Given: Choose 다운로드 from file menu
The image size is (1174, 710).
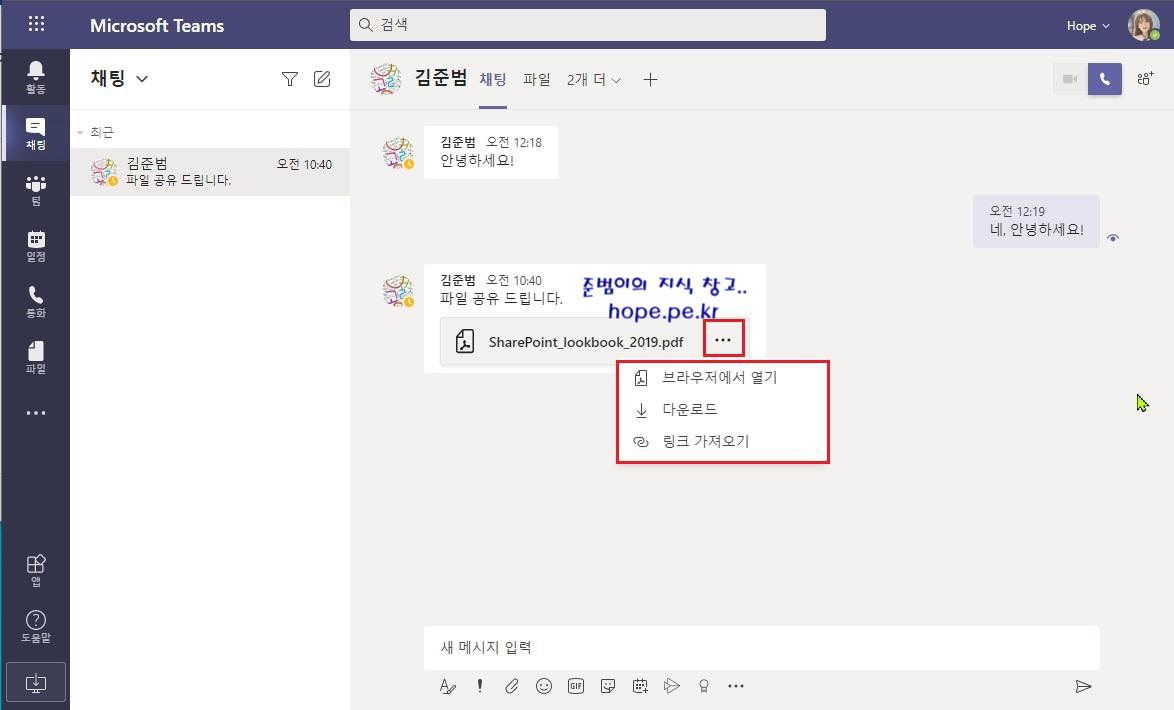Looking at the screenshot, I should (x=723, y=410).
